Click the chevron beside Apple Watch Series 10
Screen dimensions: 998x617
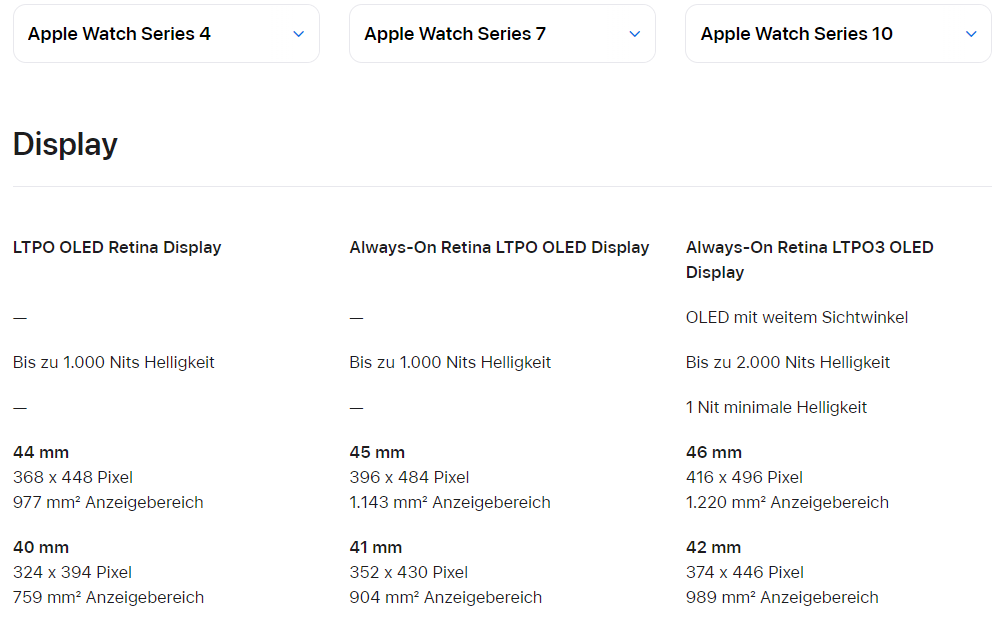pos(971,34)
